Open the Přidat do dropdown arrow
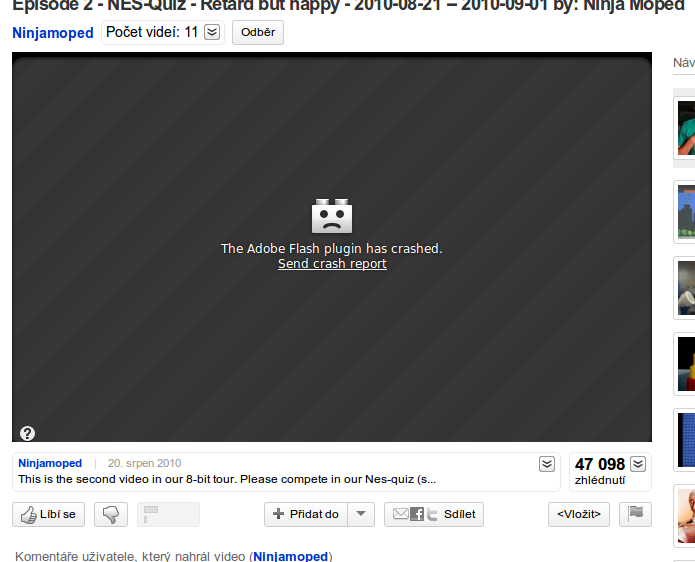This screenshot has height=562, width=695. 361,514
